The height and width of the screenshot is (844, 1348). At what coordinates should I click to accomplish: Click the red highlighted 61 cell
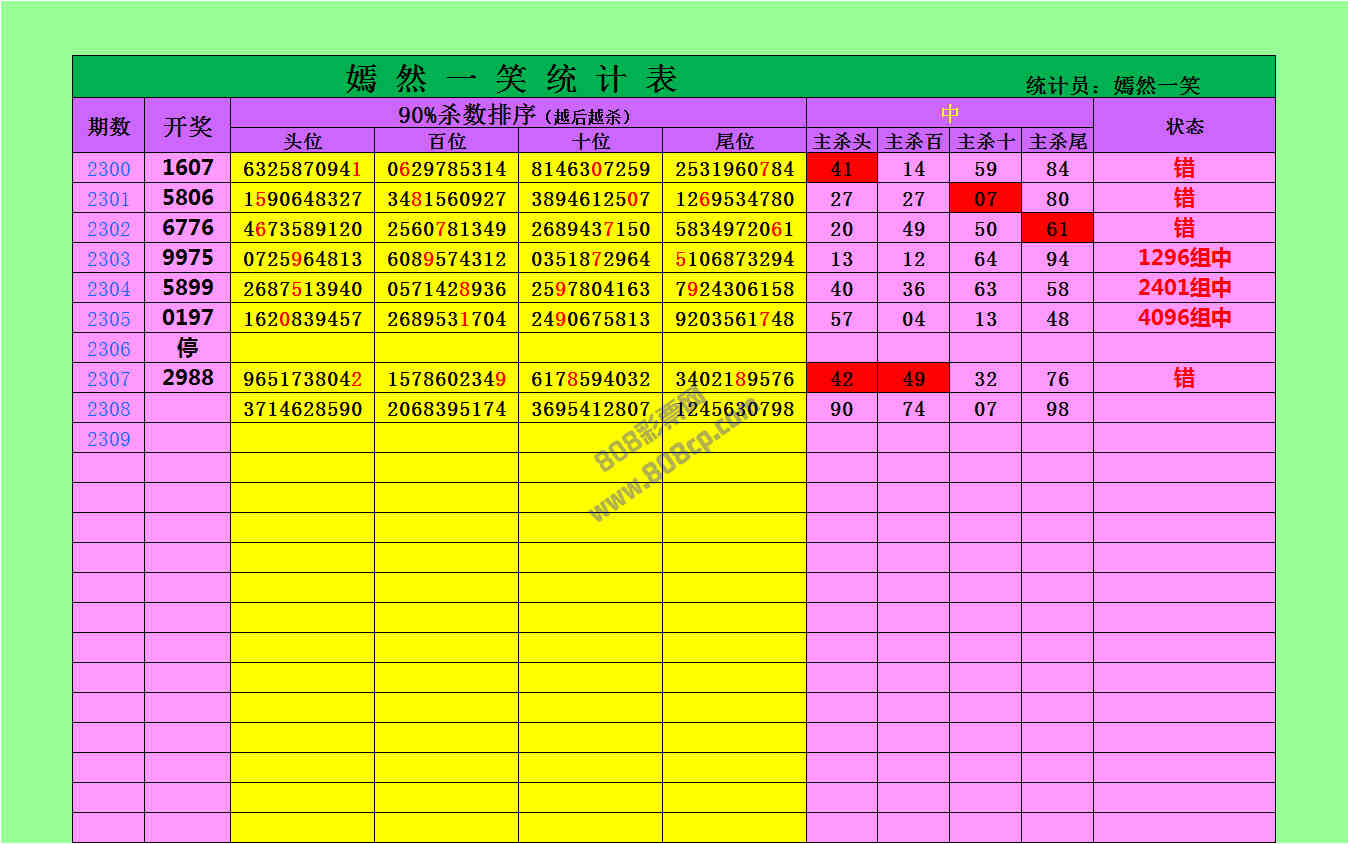click(x=1057, y=229)
